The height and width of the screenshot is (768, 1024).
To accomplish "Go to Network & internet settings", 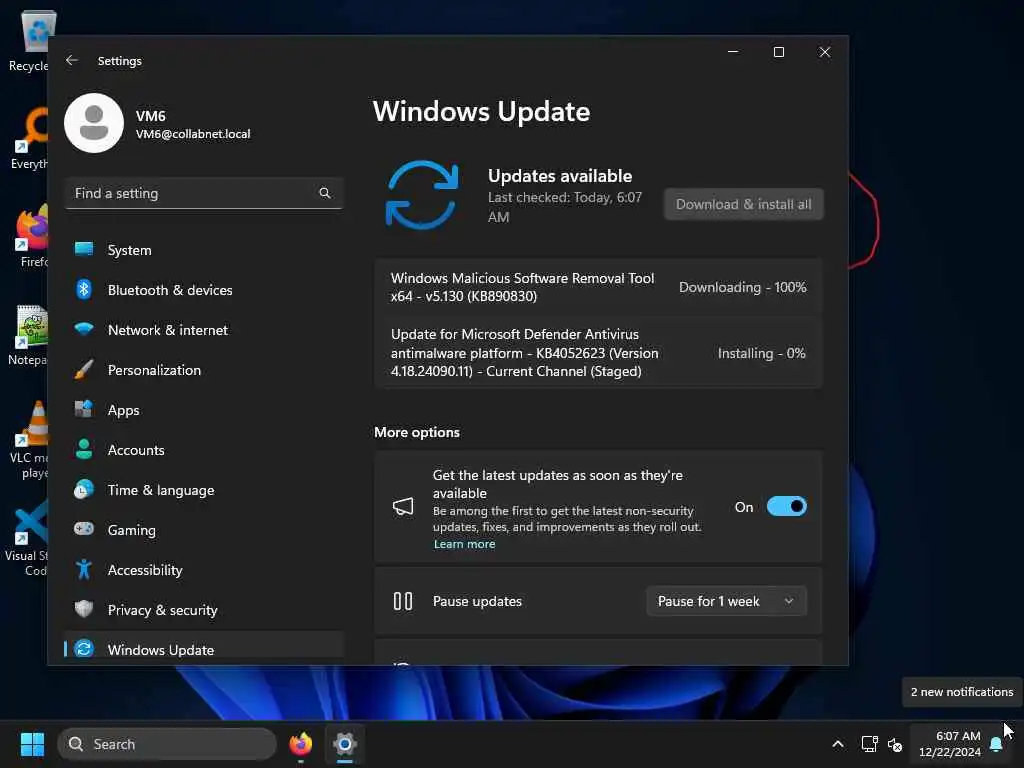I will [x=204, y=329].
